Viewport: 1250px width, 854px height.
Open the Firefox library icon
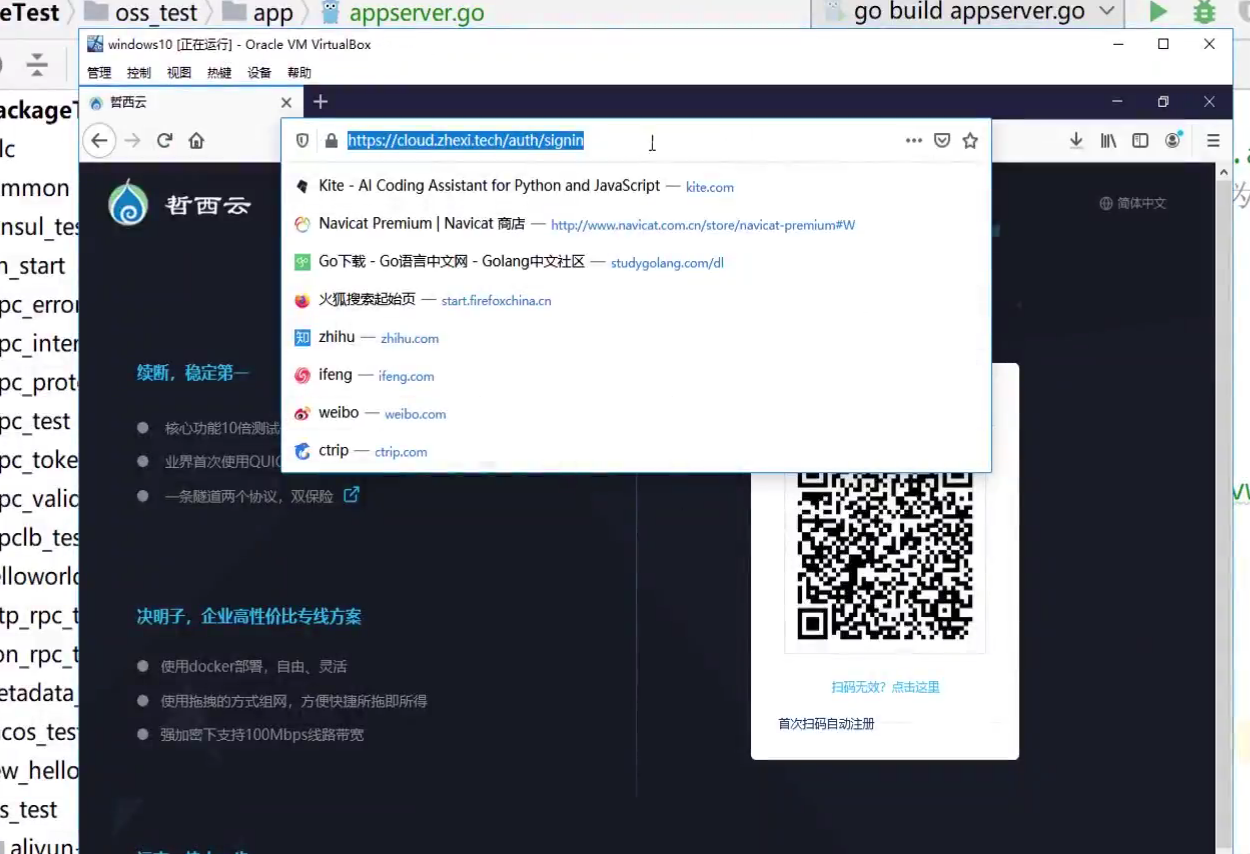(x=1108, y=141)
